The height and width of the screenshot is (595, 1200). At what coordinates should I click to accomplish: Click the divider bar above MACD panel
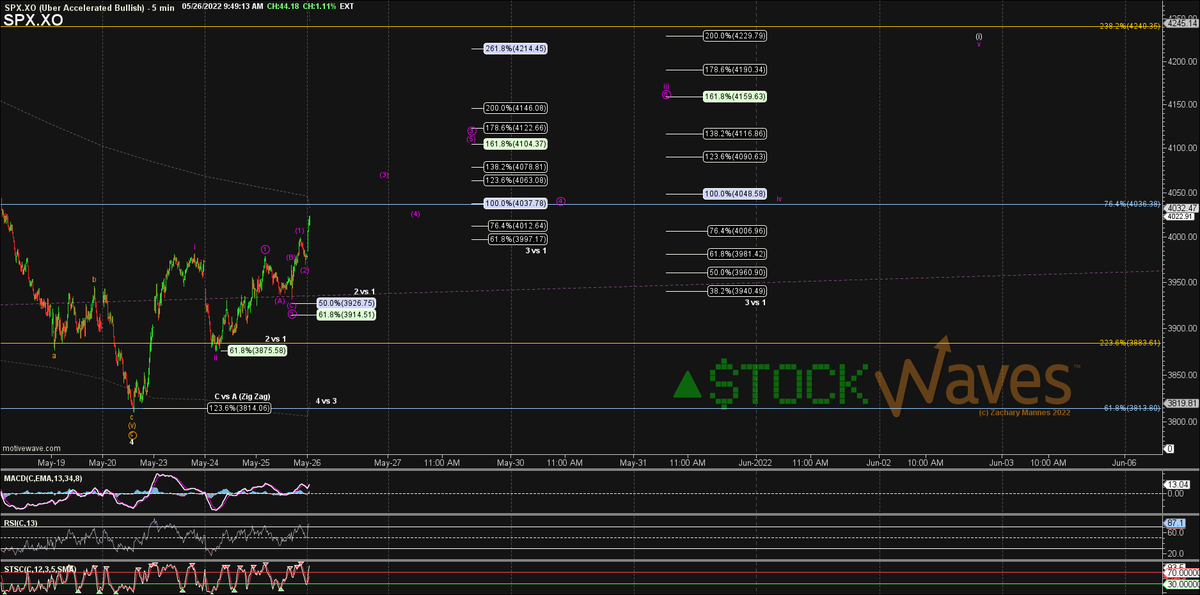(580, 472)
